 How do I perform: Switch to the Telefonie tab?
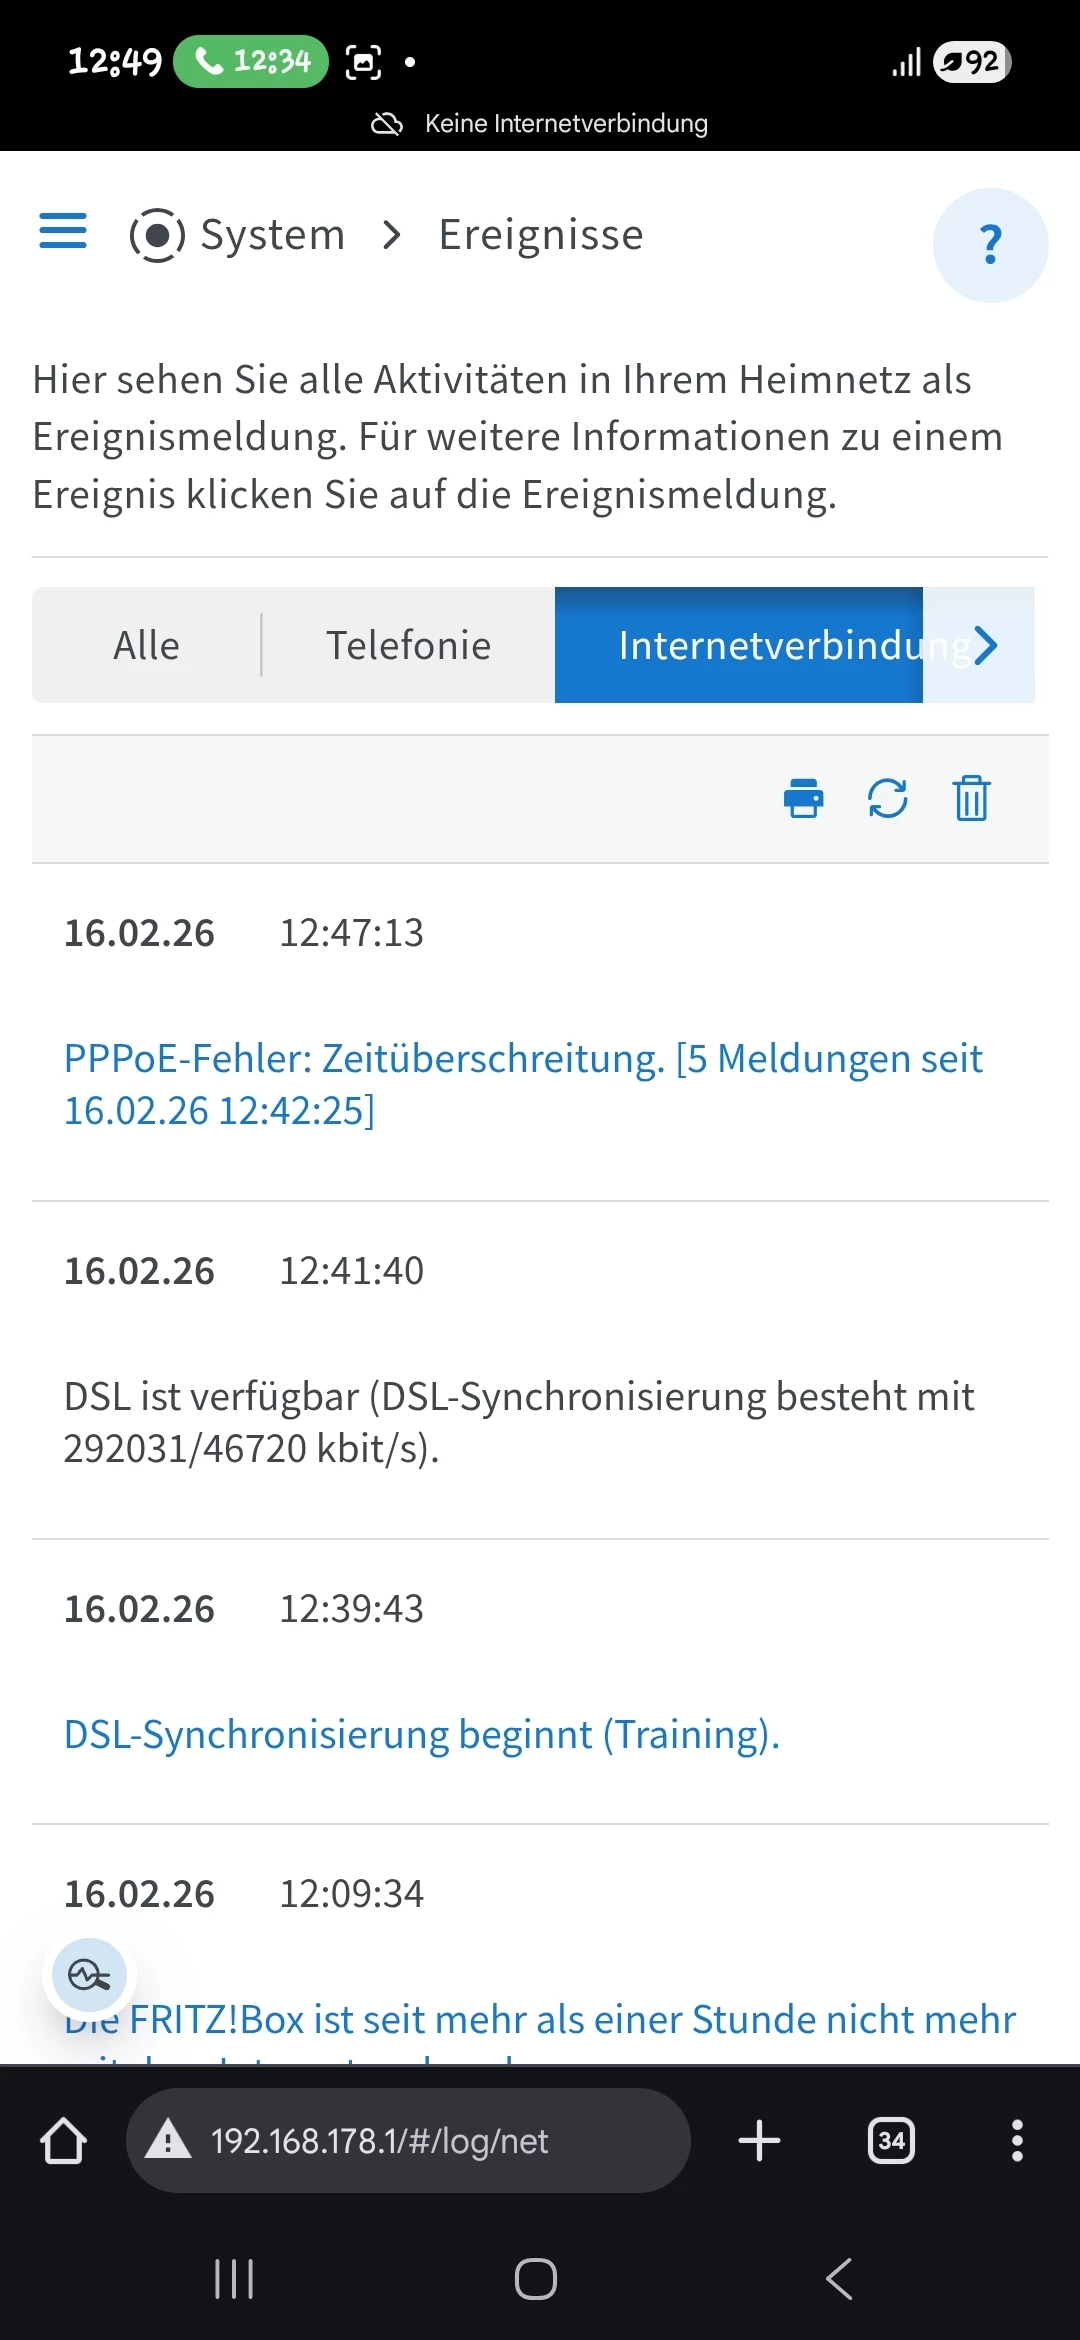[x=408, y=645]
